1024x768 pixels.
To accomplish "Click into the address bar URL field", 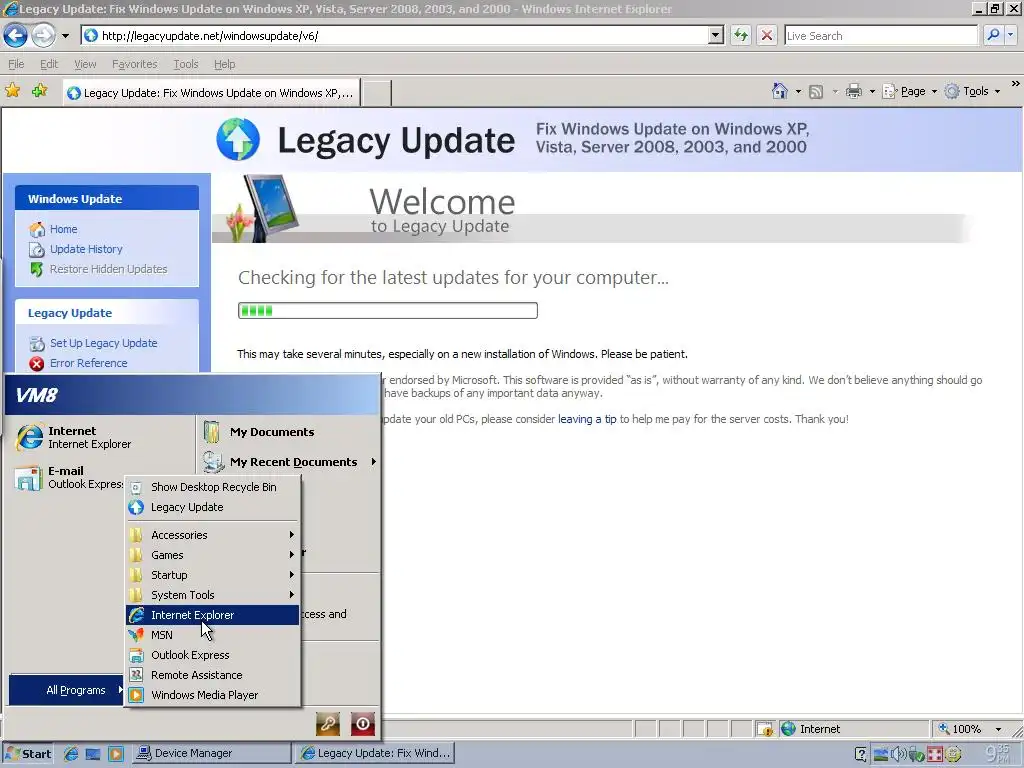I will point(396,36).
